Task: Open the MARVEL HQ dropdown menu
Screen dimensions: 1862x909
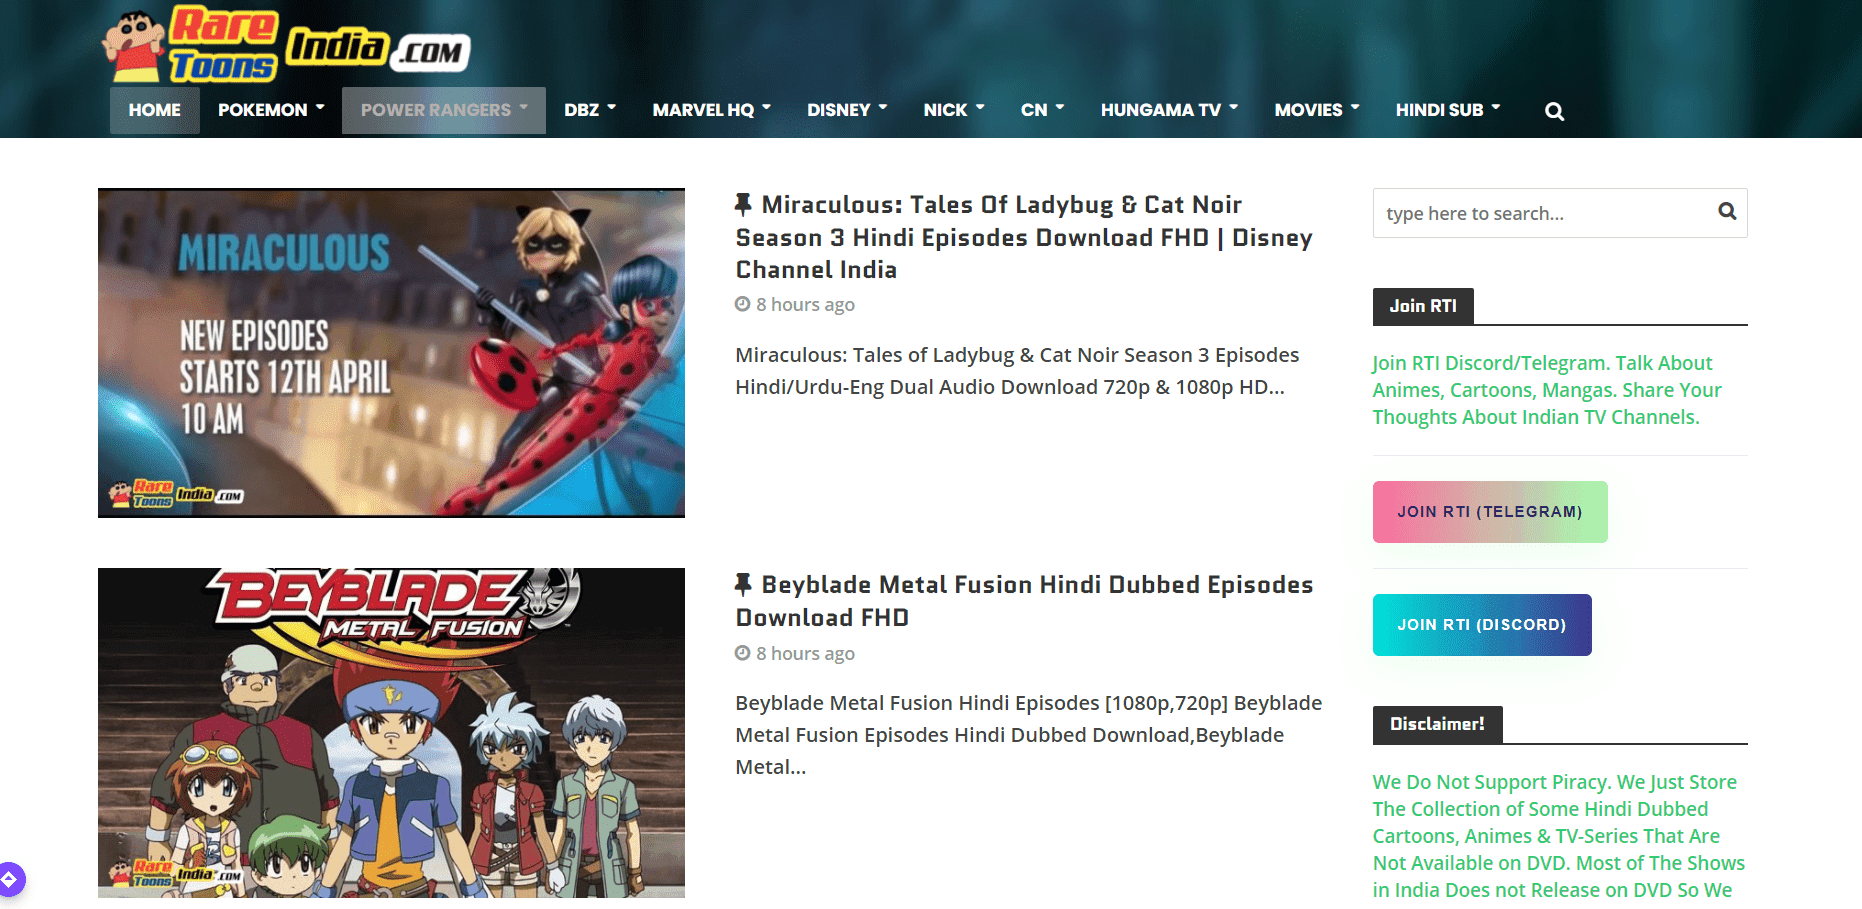Action: pos(711,110)
